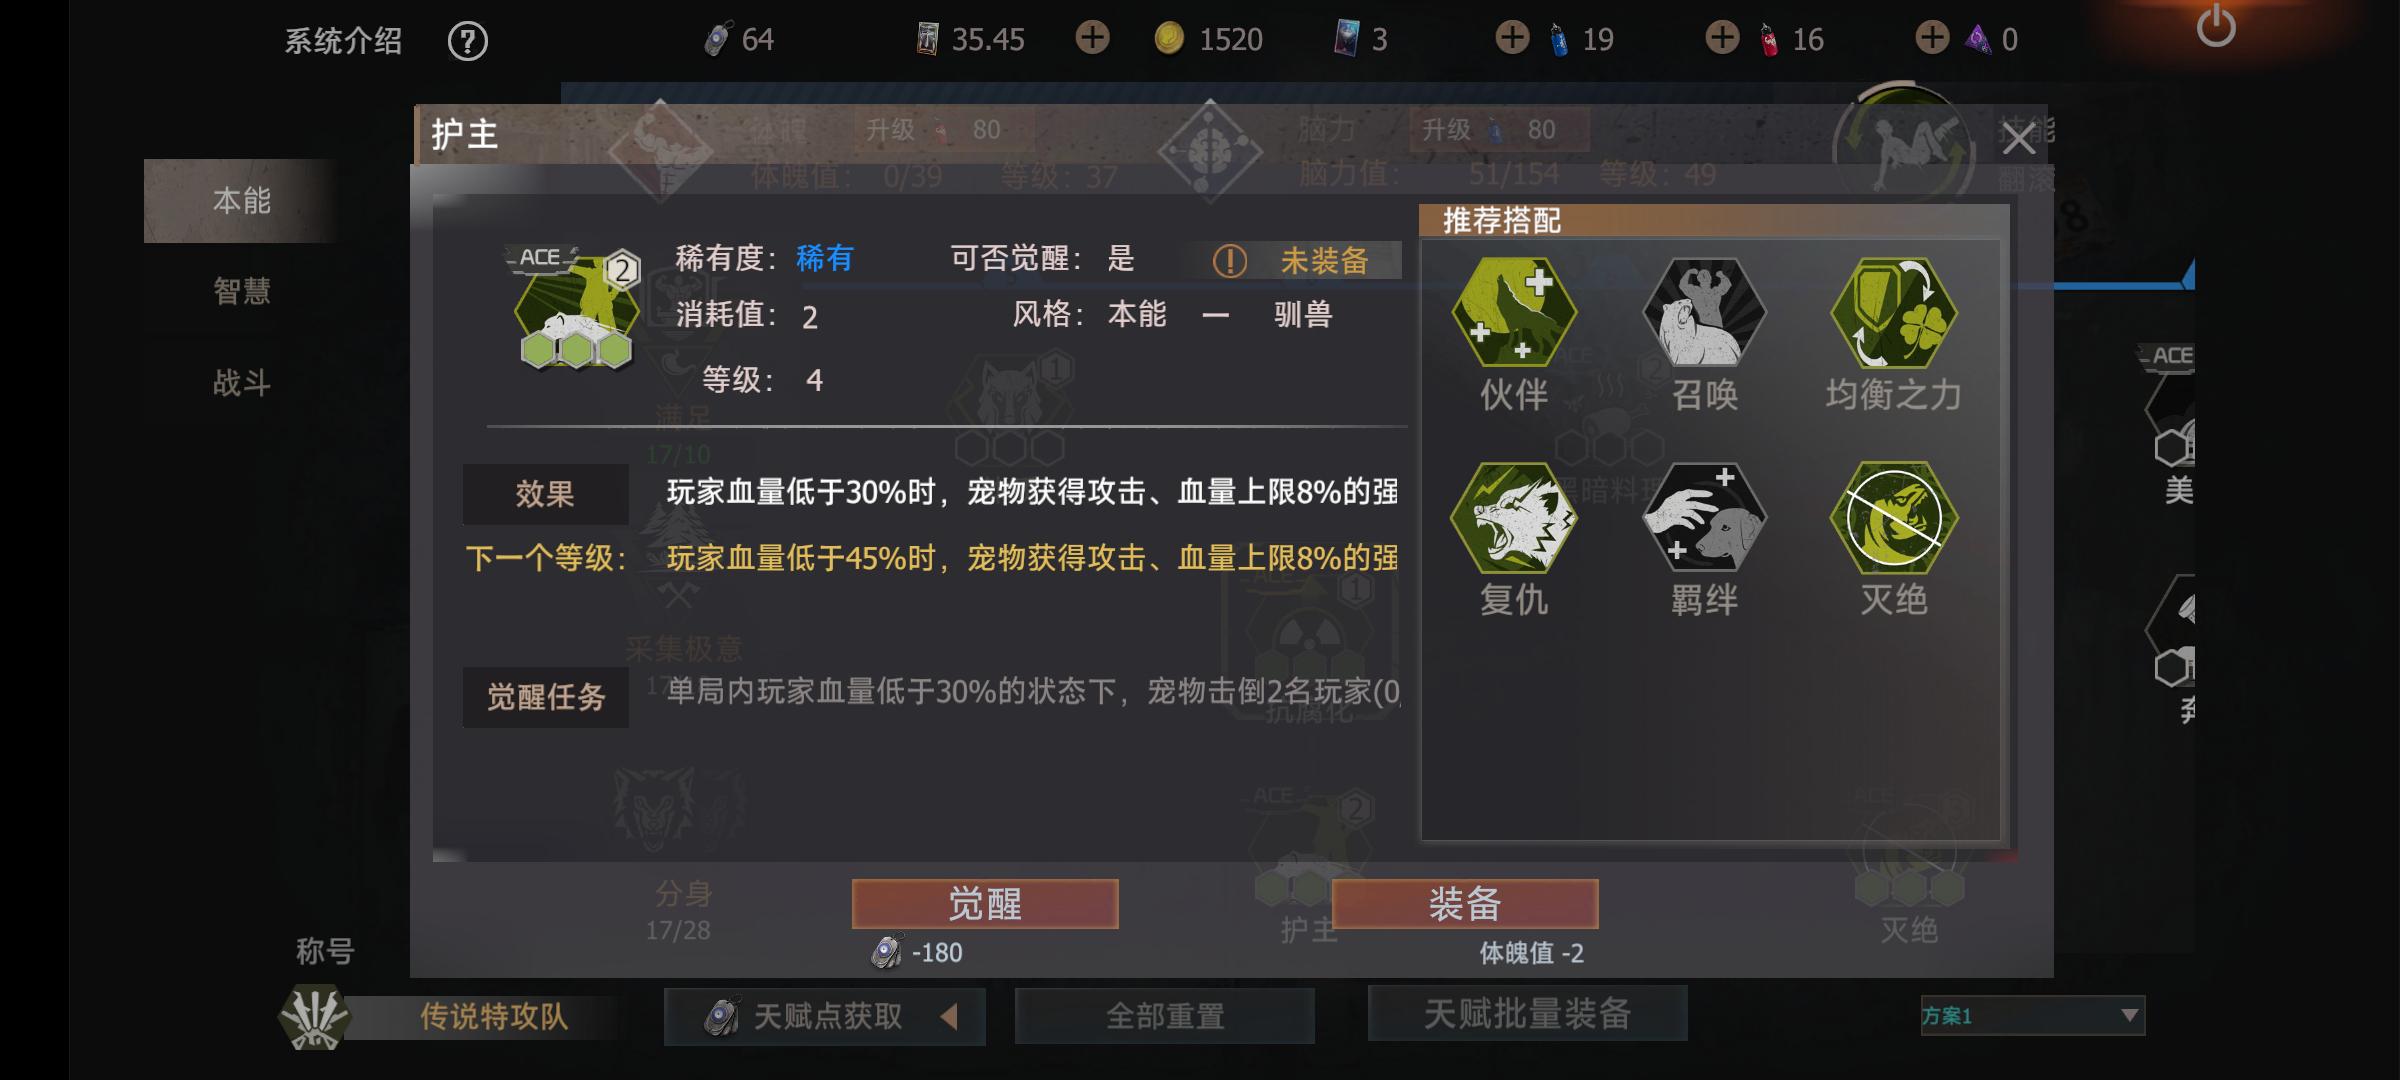The height and width of the screenshot is (1080, 2400).
Task: Click the 天赋批量装备 button
Action: coord(1528,1014)
